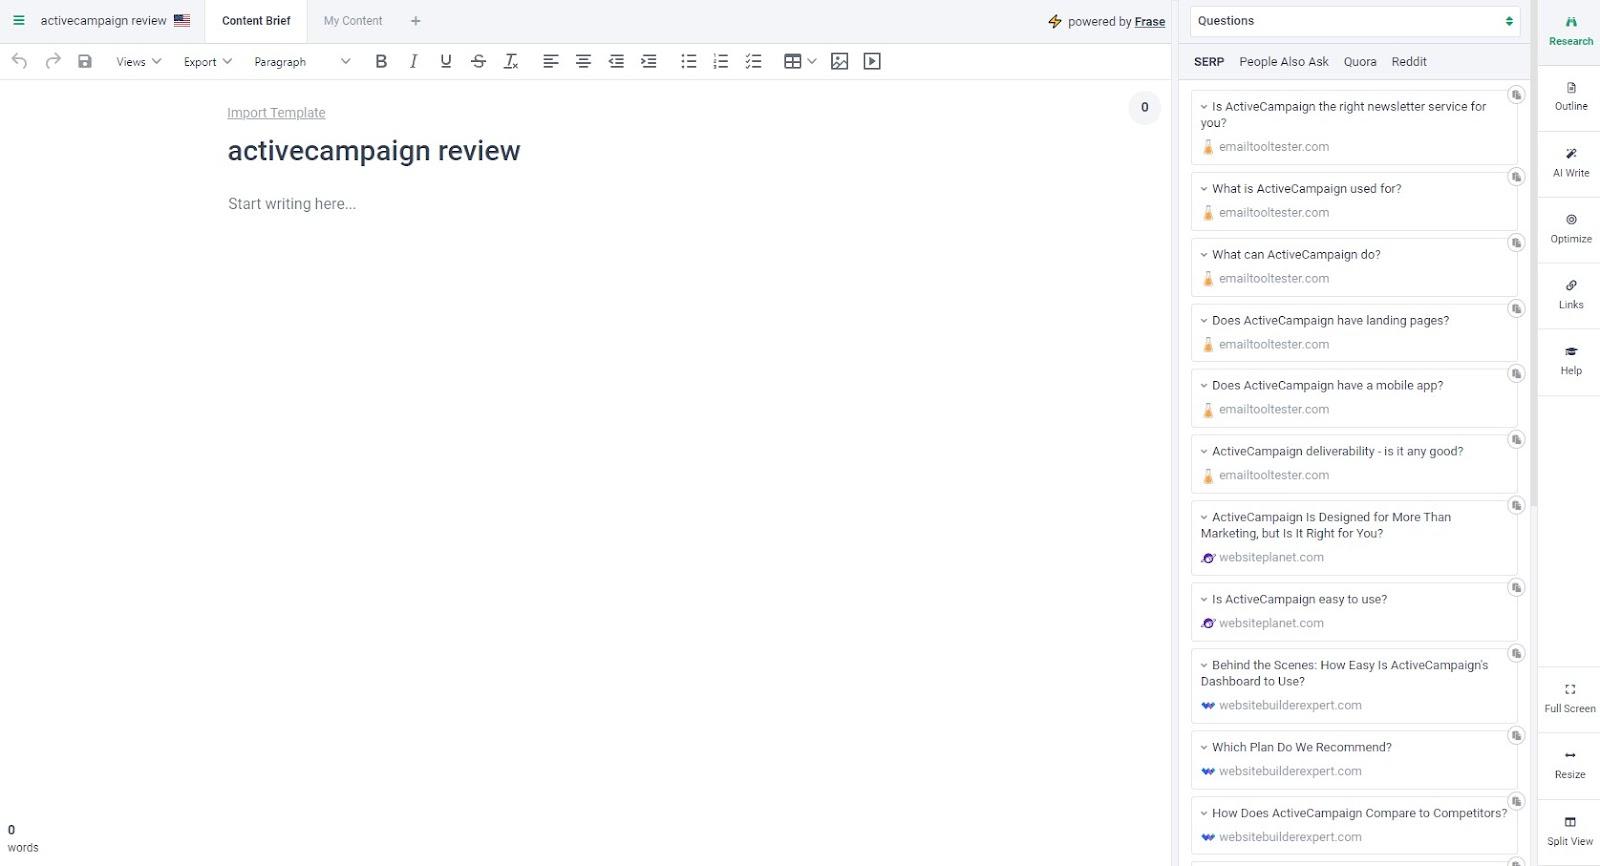Open the Paragraph style dropdown
The height and width of the screenshot is (866, 1600).
(302, 61)
